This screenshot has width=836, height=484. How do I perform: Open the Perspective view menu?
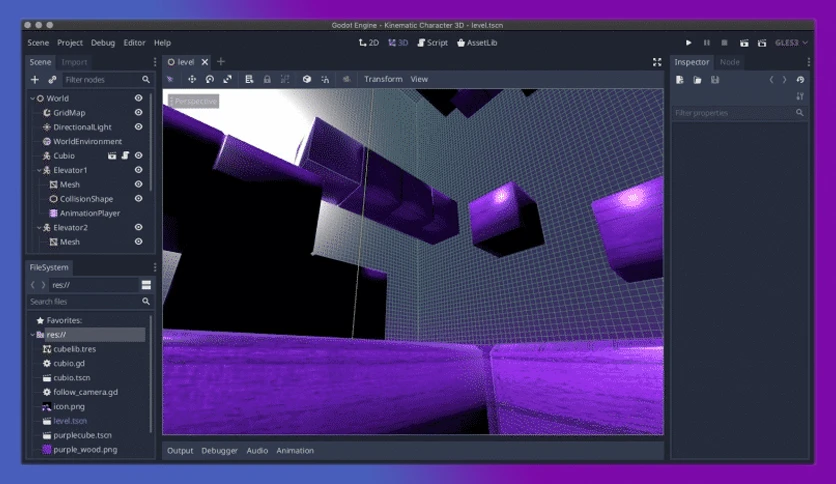tap(193, 101)
